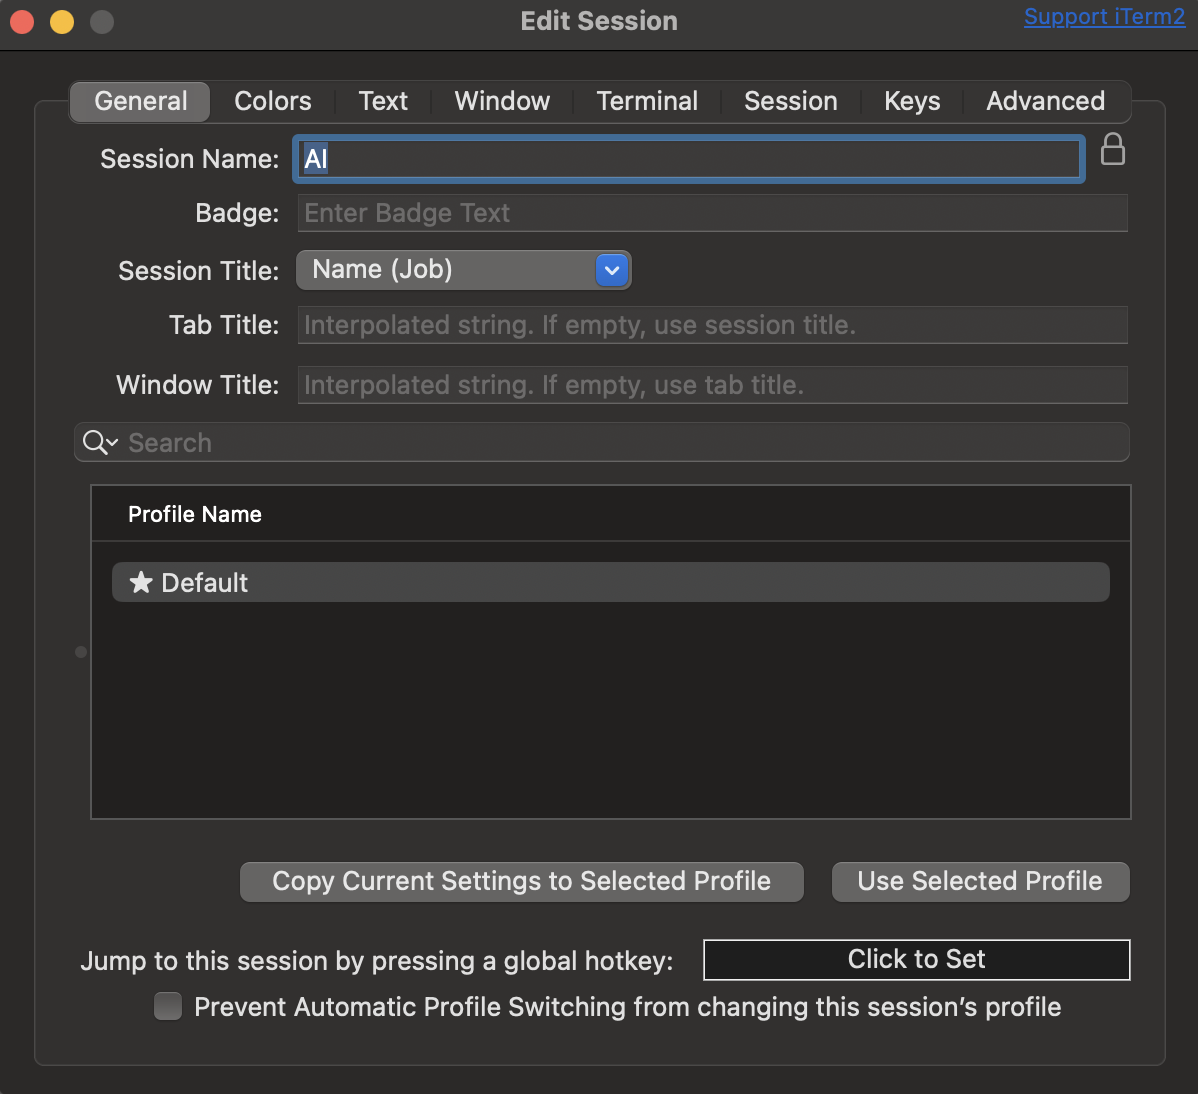This screenshot has height=1094, width=1198.
Task: Enable Prevent Automatic Profile Switching checkbox
Action: (168, 1006)
